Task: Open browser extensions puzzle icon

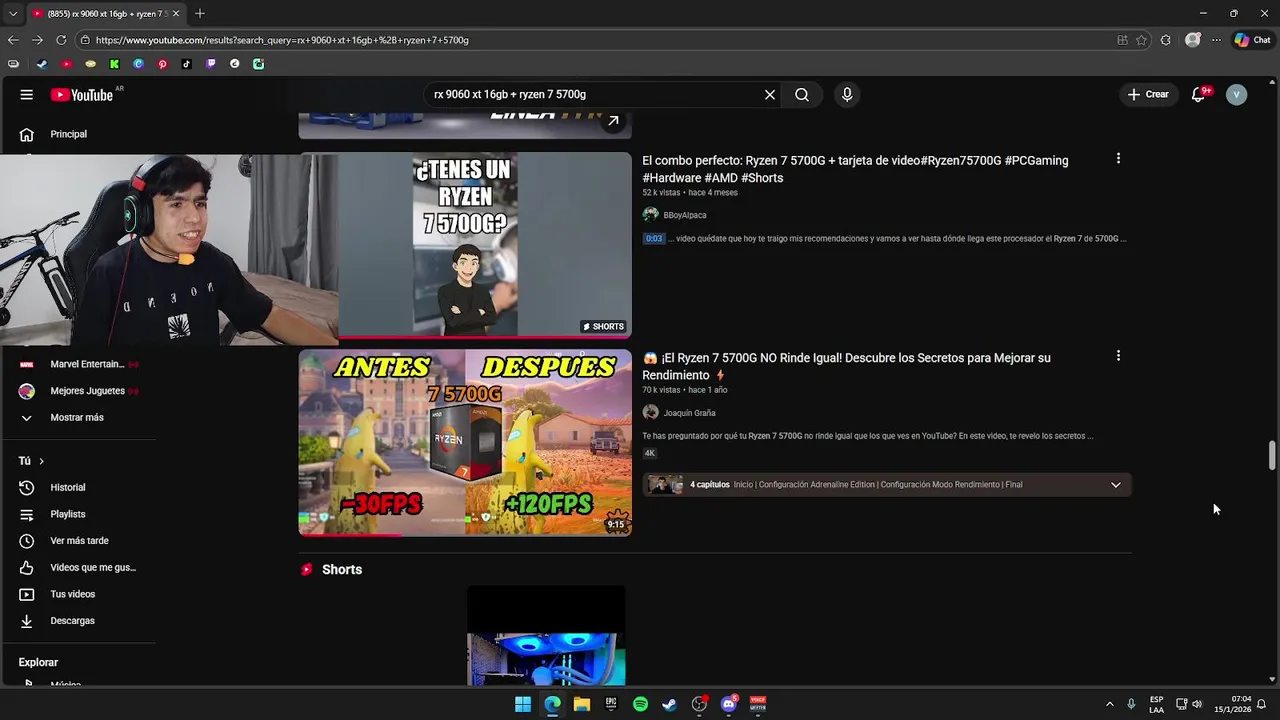Action: (1166, 40)
